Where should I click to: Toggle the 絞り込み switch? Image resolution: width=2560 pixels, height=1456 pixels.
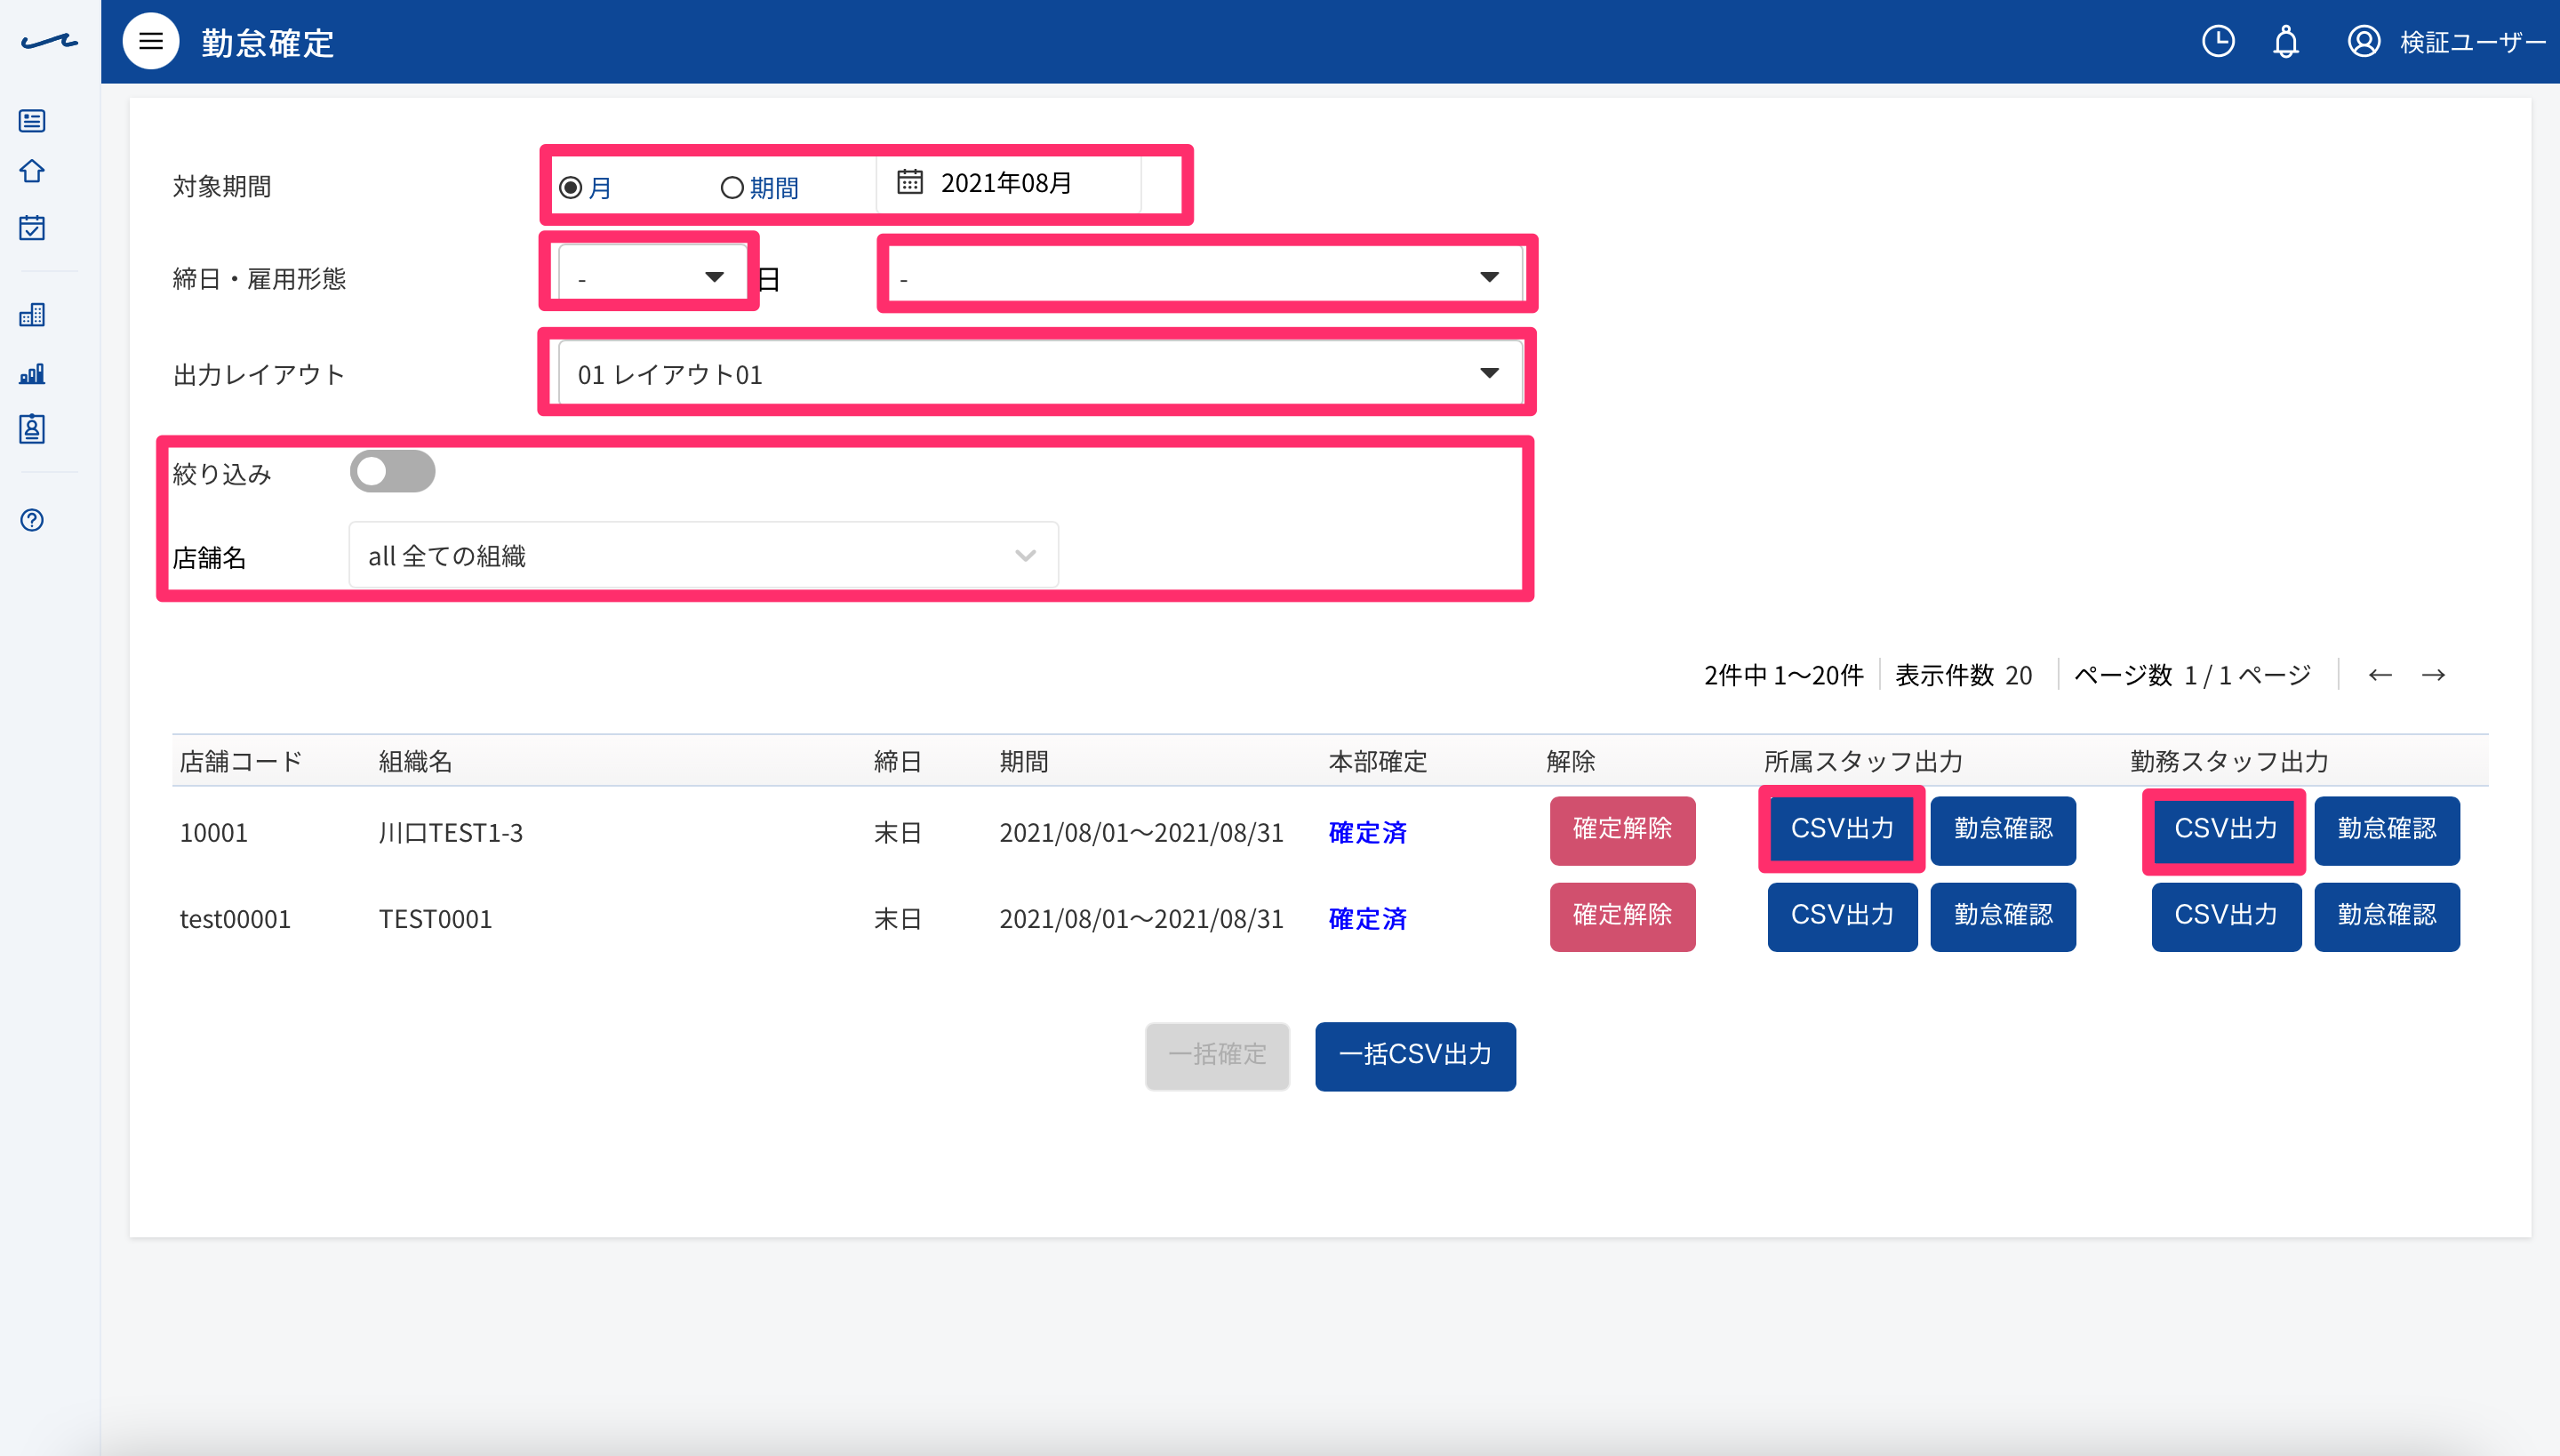click(392, 471)
